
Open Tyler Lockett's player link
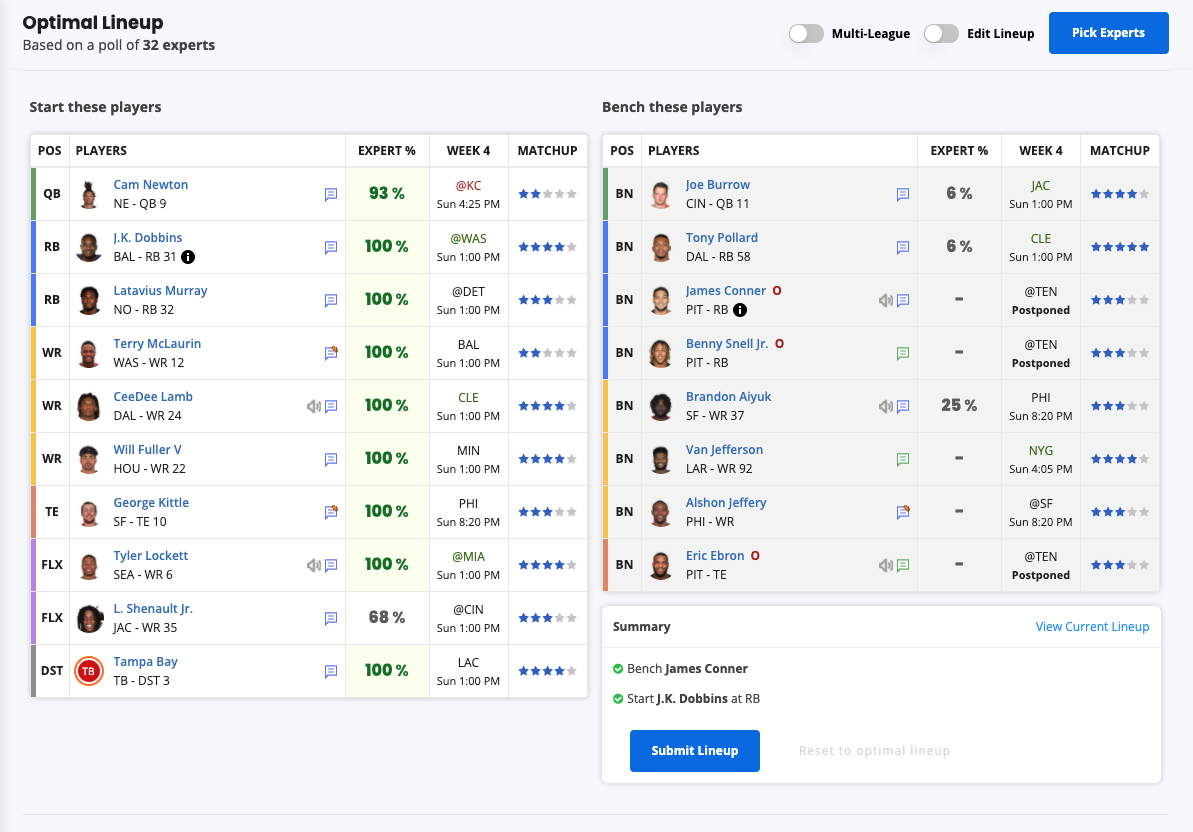(151, 556)
